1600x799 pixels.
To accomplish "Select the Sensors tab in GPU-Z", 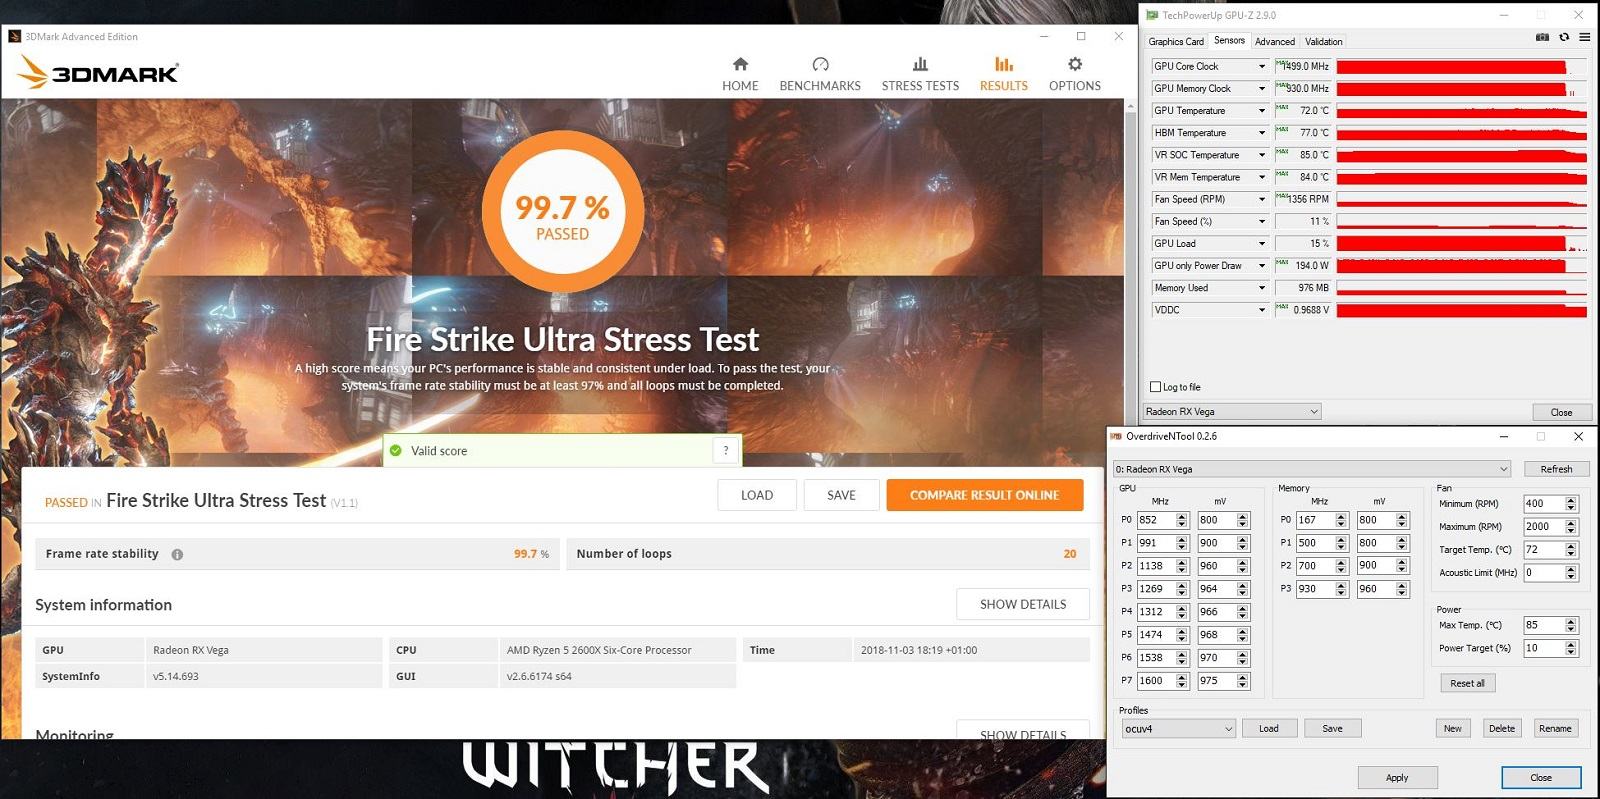I will pyautogui.click(x=1229, y=40).
